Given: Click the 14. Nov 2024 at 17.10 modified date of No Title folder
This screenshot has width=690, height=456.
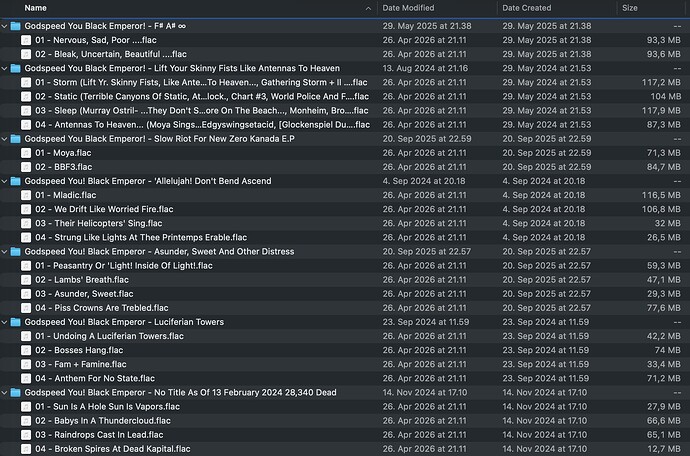Looking at the screenshot, I should pos(425,393).
